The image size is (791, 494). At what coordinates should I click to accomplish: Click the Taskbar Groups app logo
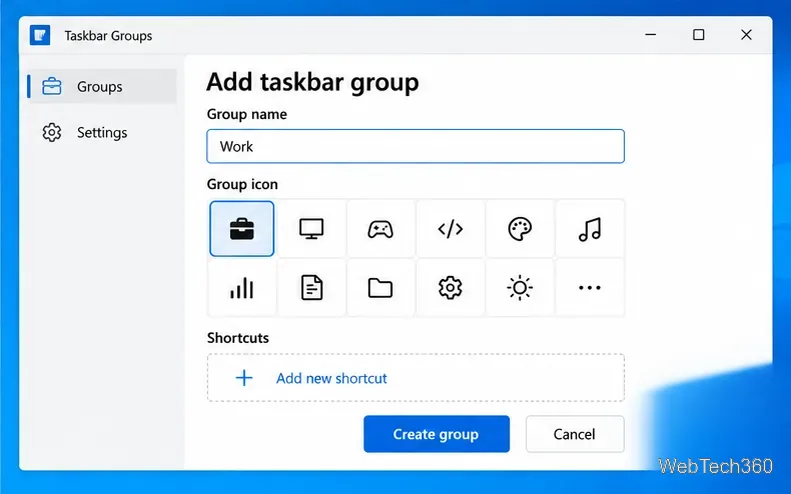click(40, 35)
